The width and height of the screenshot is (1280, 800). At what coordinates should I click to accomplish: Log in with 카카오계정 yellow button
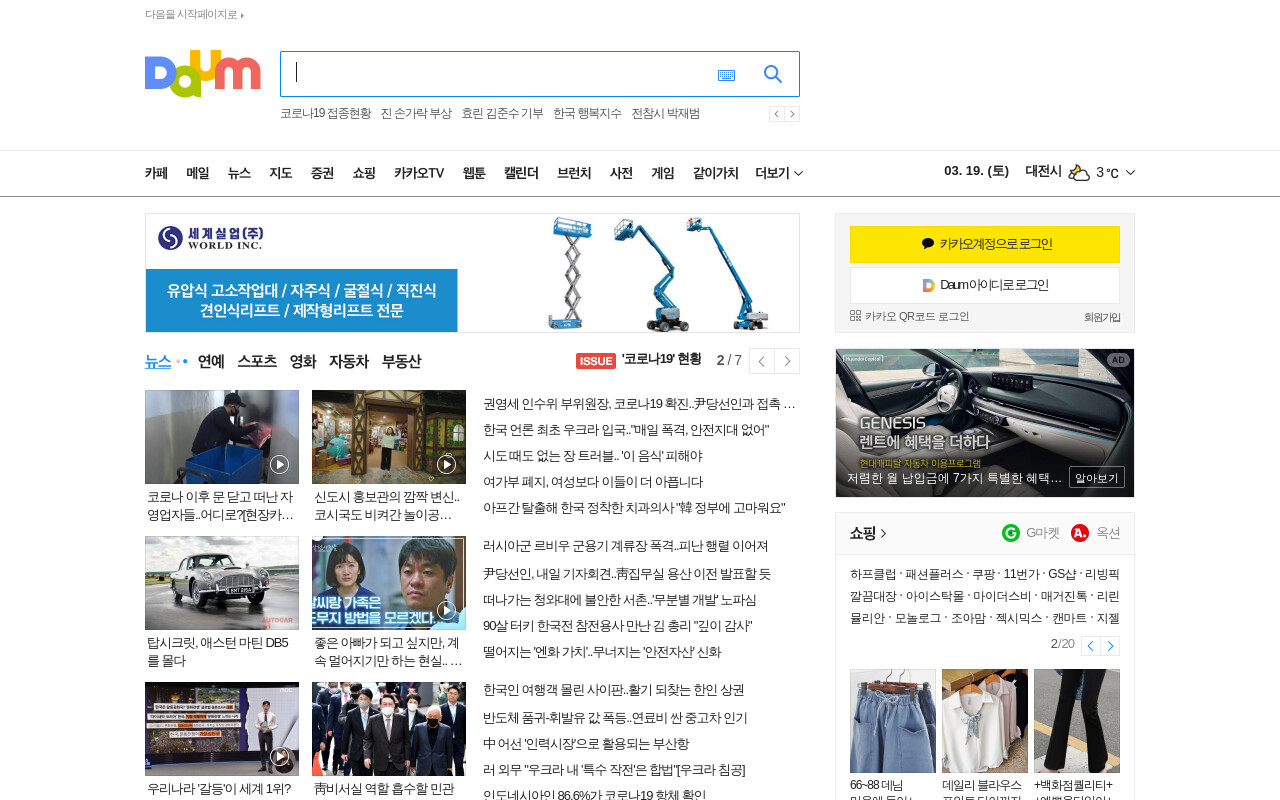(985, 244)
